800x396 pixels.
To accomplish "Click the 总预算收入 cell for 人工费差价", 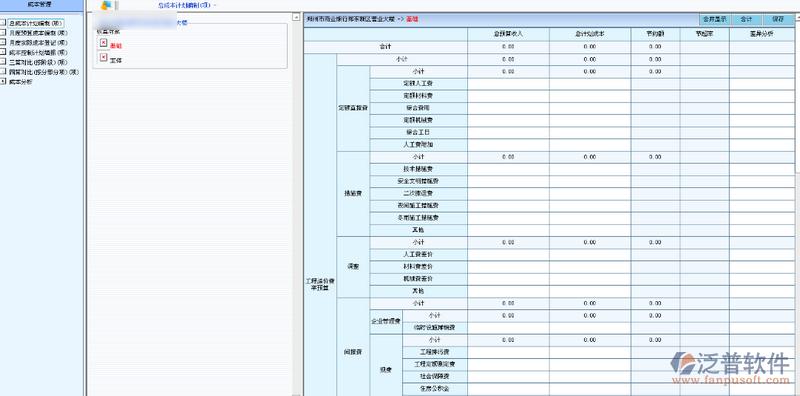I will 508,254.
